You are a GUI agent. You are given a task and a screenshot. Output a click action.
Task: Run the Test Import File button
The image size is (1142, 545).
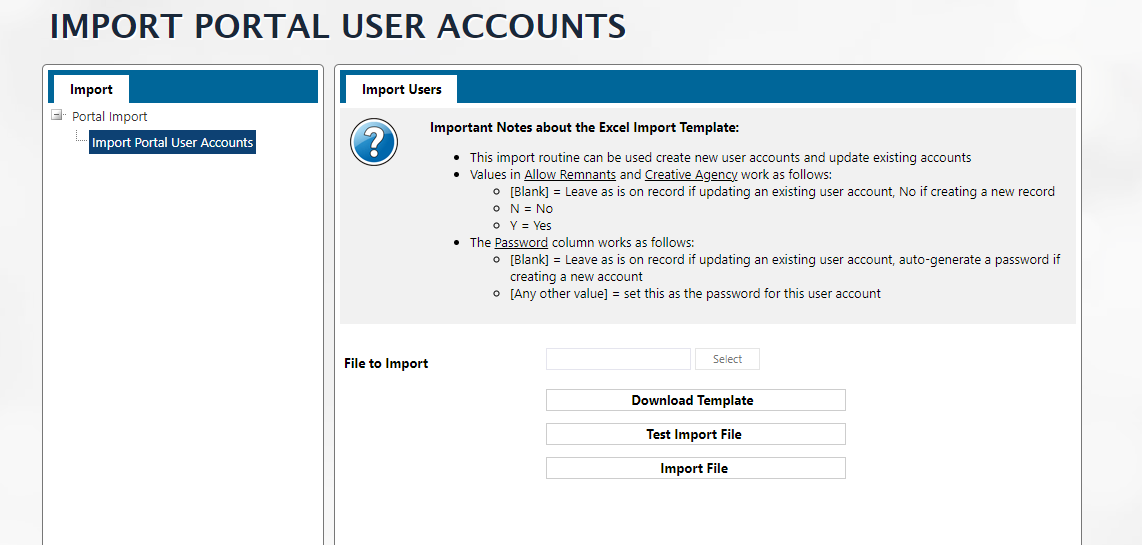(x=695, y=434)
